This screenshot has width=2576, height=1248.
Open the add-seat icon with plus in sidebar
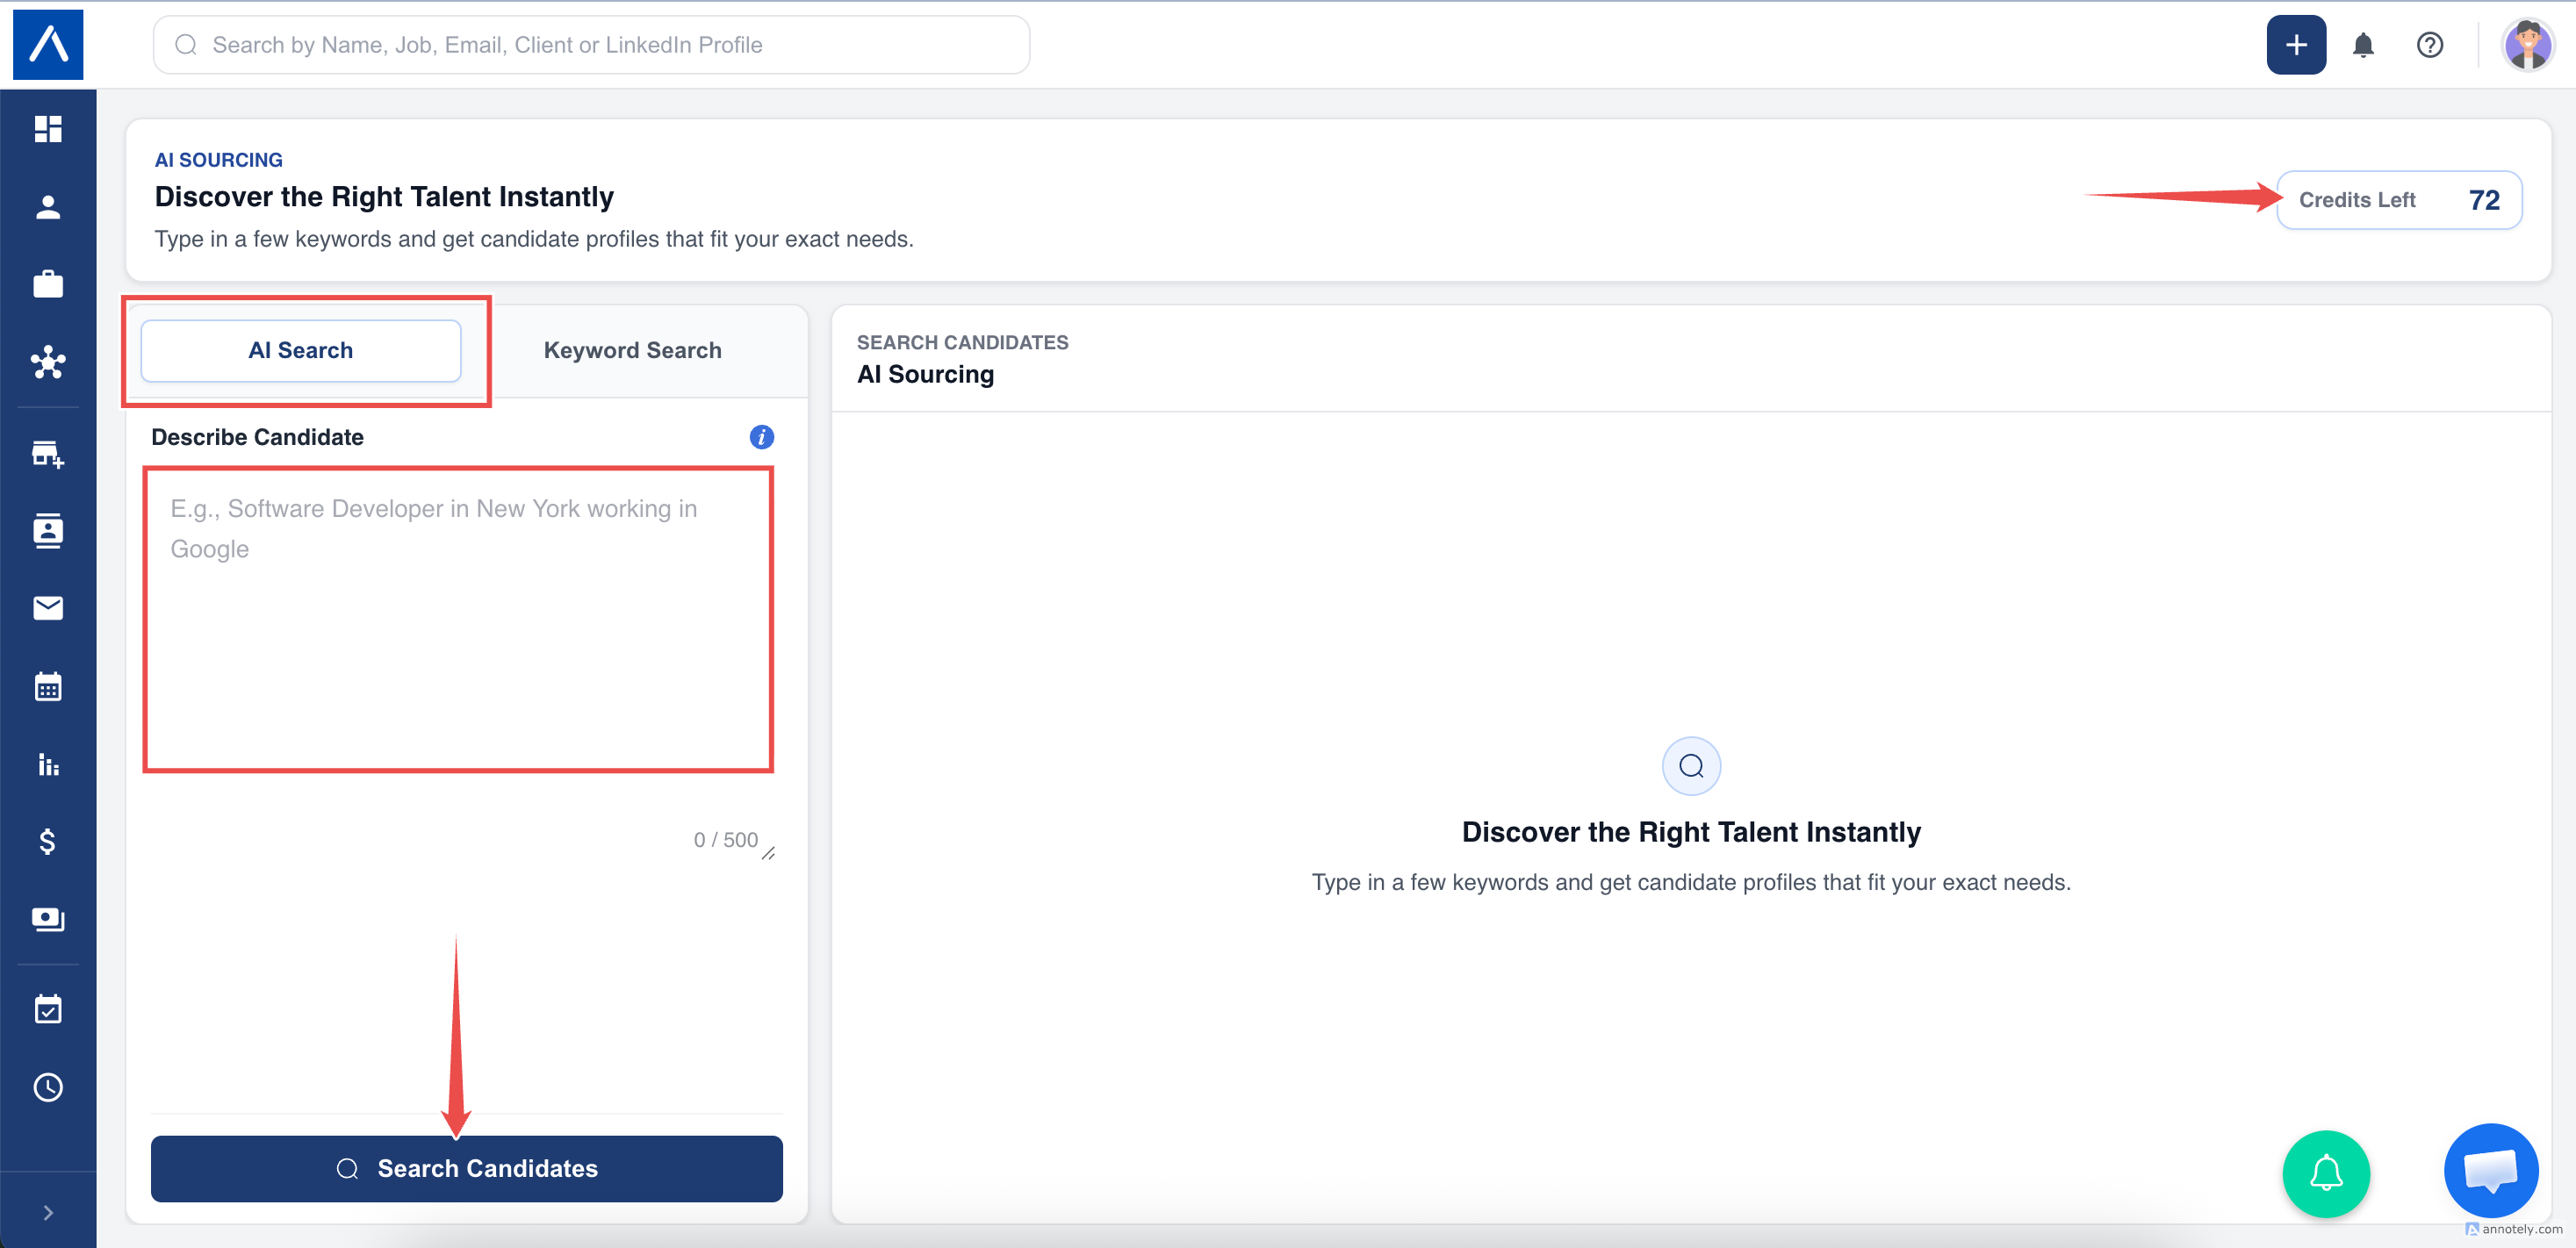coord(48,454)
